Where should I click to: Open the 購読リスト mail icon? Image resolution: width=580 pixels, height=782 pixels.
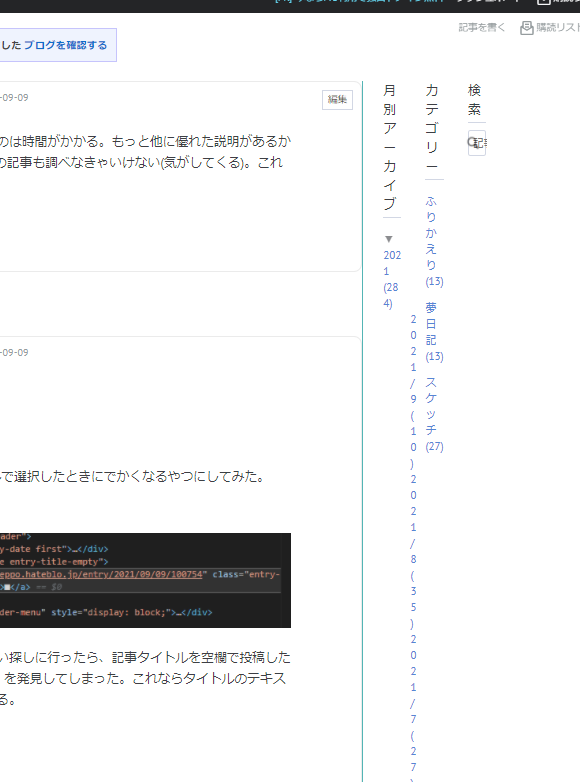point(527,28)
